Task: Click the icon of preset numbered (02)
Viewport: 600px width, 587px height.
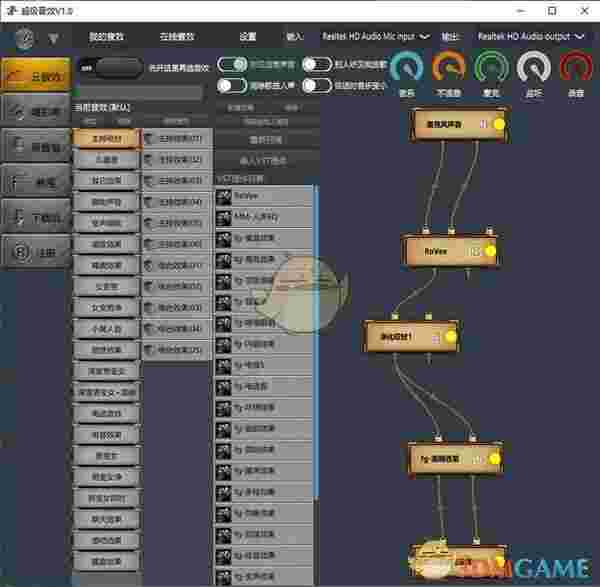Action: [x=149, y=160]
